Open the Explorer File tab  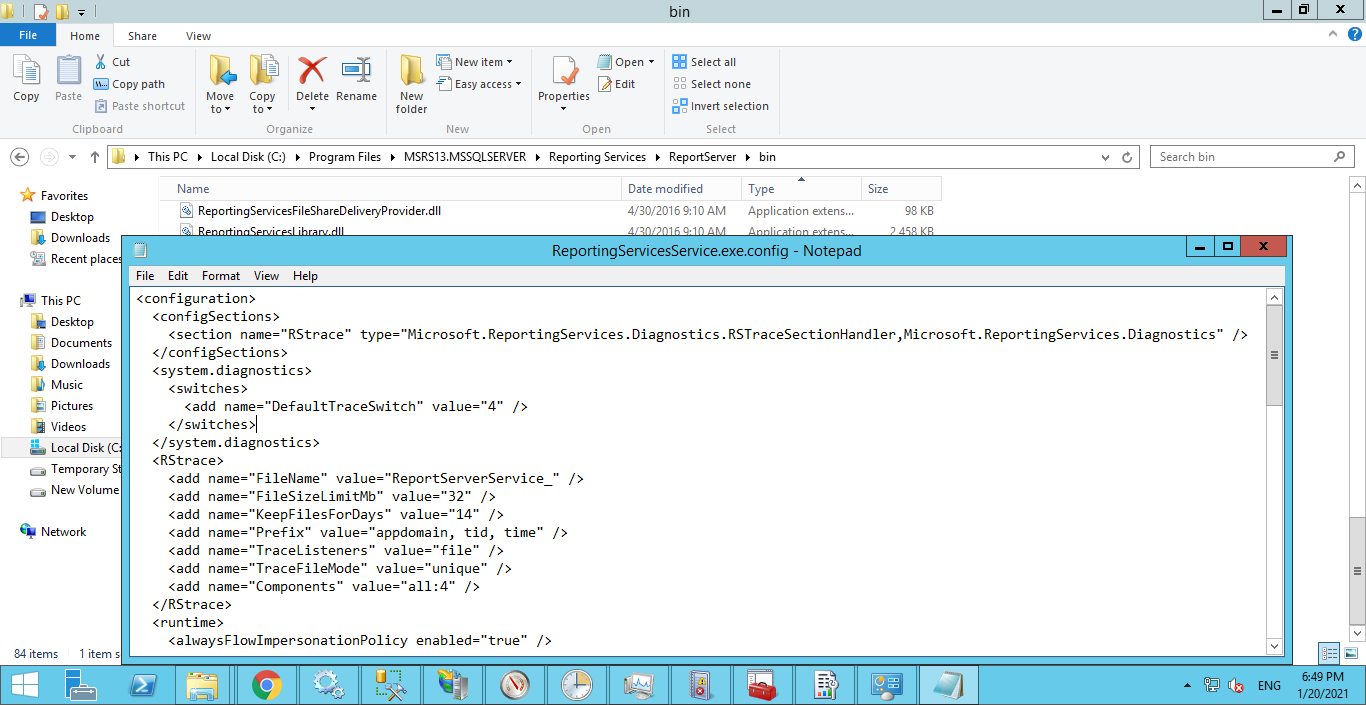[28, 35]
